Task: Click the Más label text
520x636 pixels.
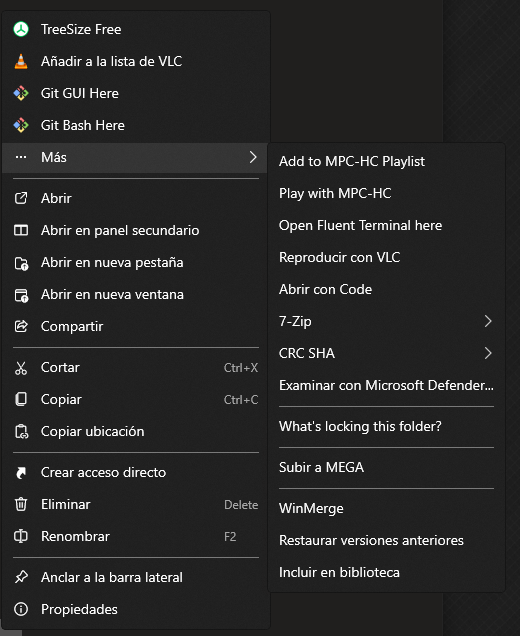Action: pos(54,157)
